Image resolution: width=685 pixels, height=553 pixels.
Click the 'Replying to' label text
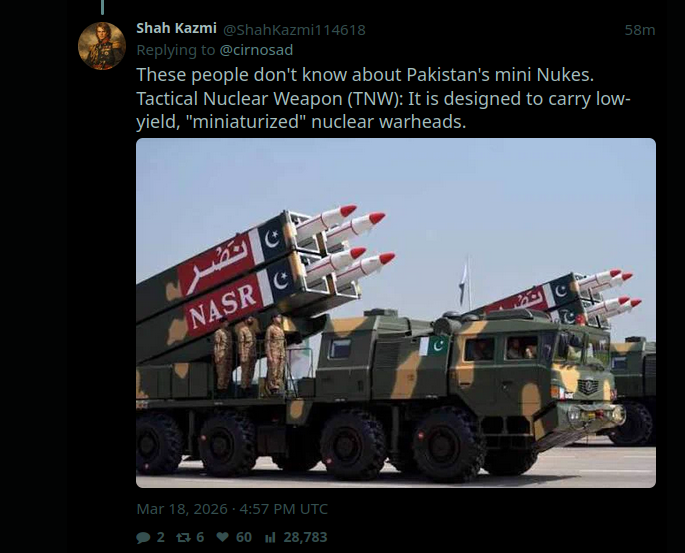(x=176, y=50)
